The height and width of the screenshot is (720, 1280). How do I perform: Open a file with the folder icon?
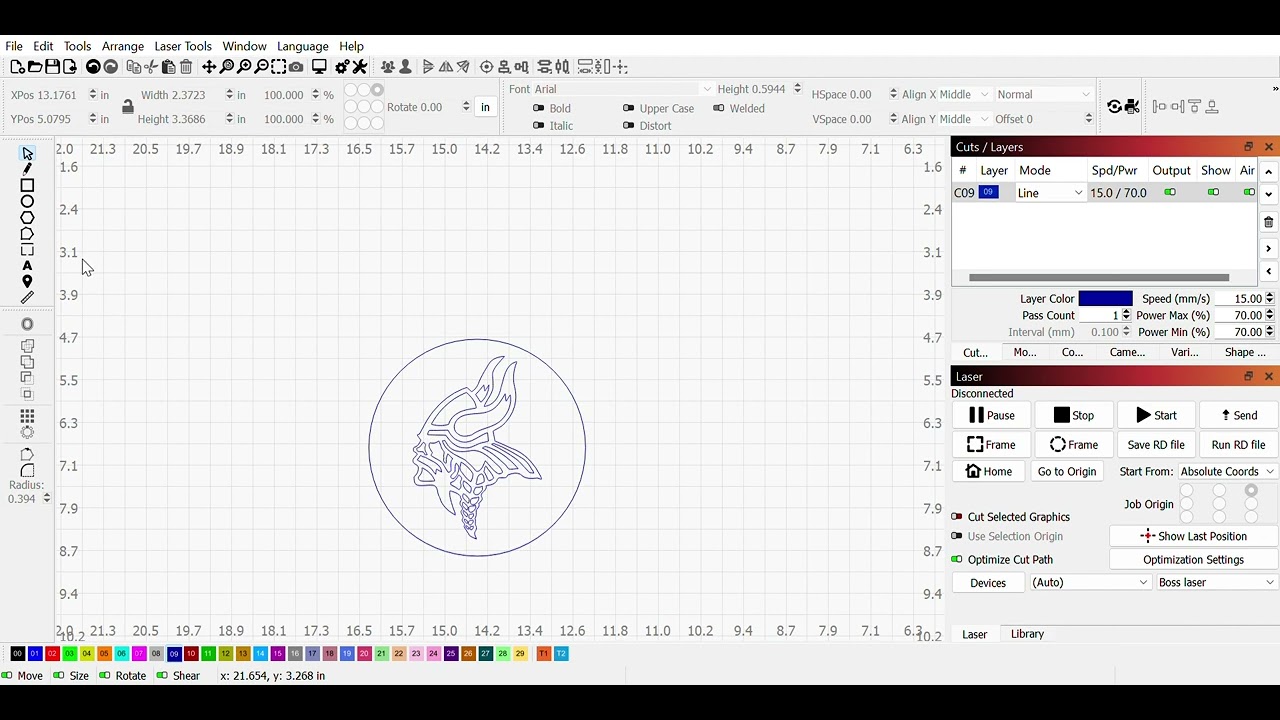[35, 67]
